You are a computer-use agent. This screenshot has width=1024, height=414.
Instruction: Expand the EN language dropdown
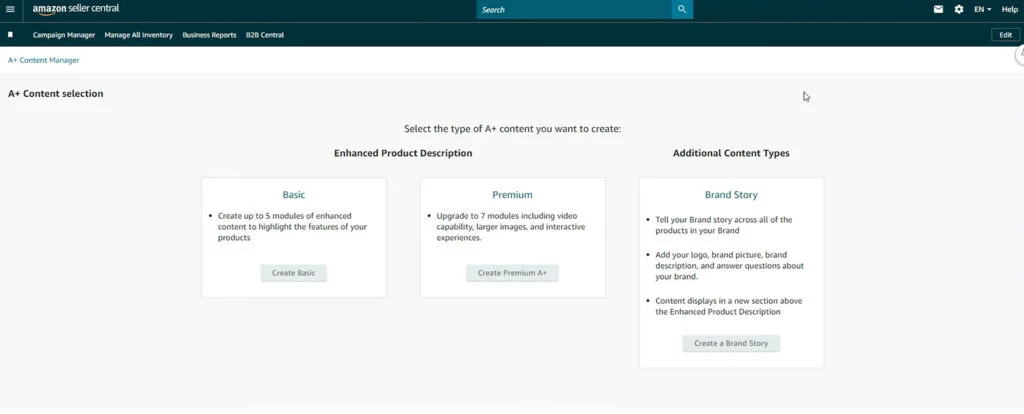(x=983, y=10)
